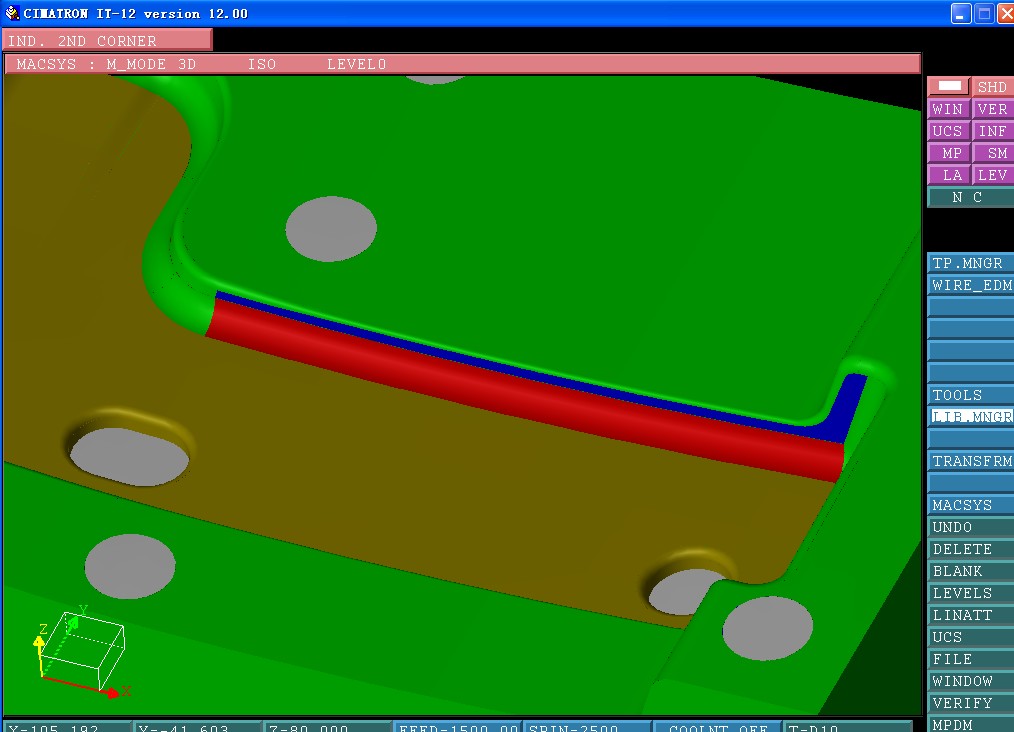This screenshot has width=1014, height=732.
Task: Click the UCS axis triad icon
Action: (x=83, y=651)
